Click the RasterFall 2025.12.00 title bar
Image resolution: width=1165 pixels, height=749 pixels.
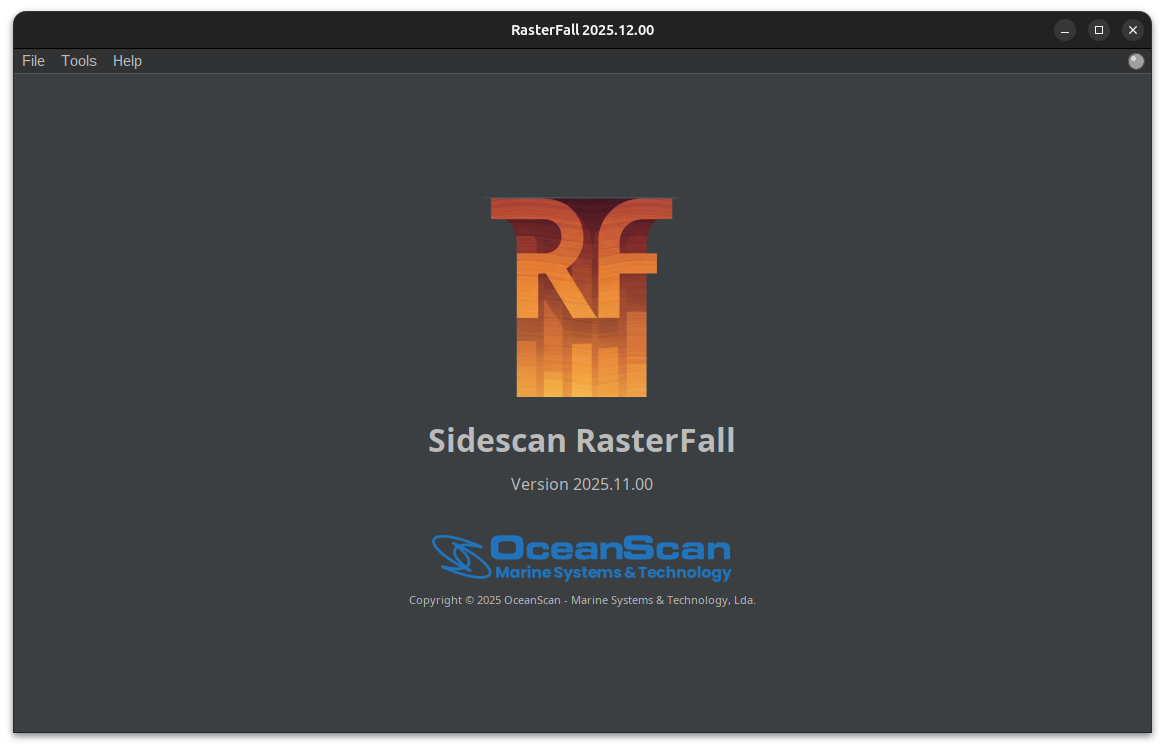tap(582, 30)
